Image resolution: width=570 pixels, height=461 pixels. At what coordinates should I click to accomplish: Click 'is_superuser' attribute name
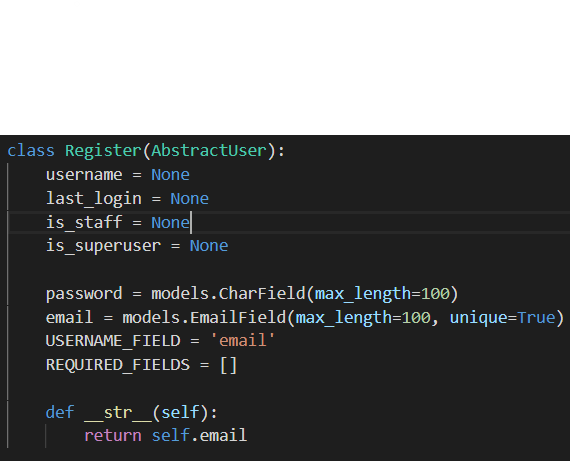coord(103,246)
